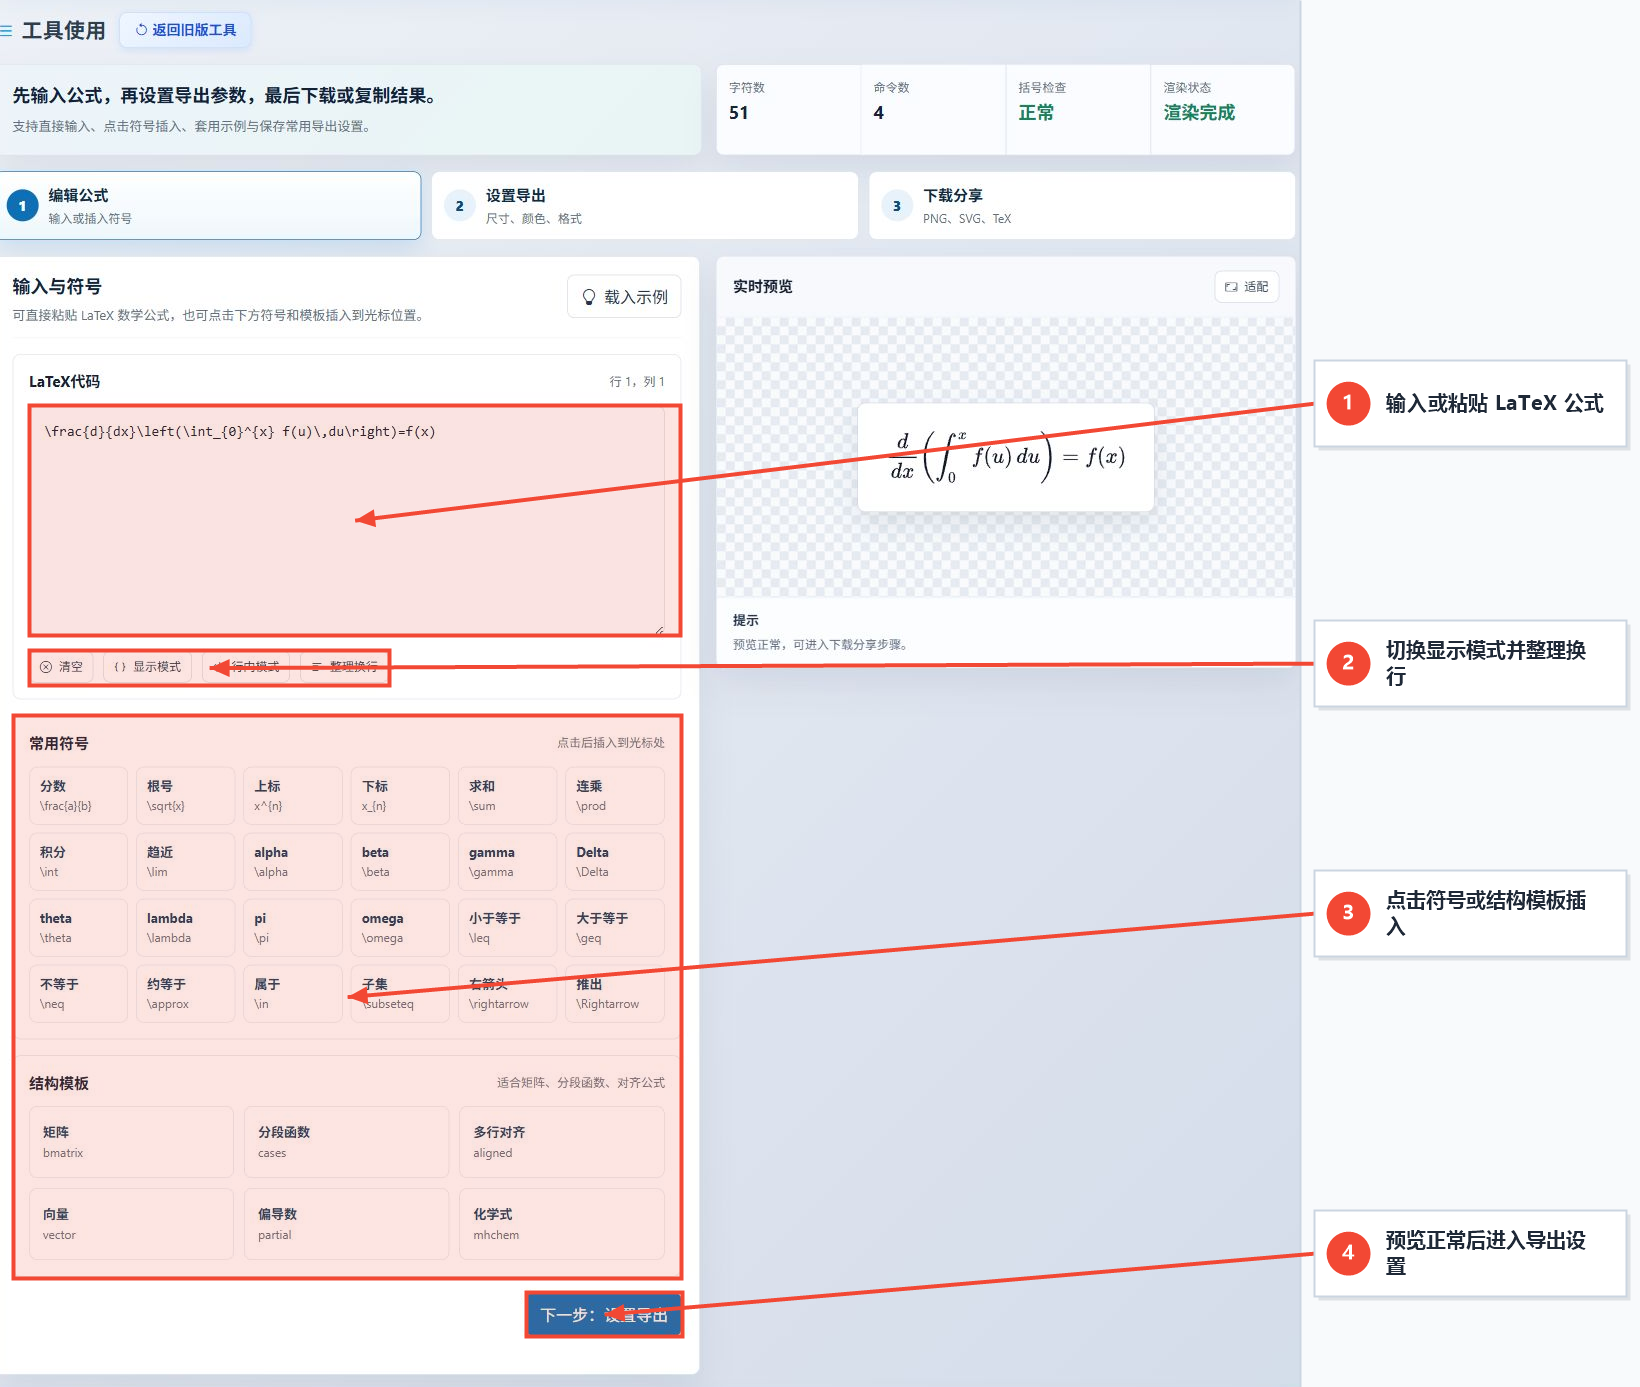This screenshot has width=1640, height=1387.
Task: Insert the 求和 \sum symbol
Action: tap(507, 796)
